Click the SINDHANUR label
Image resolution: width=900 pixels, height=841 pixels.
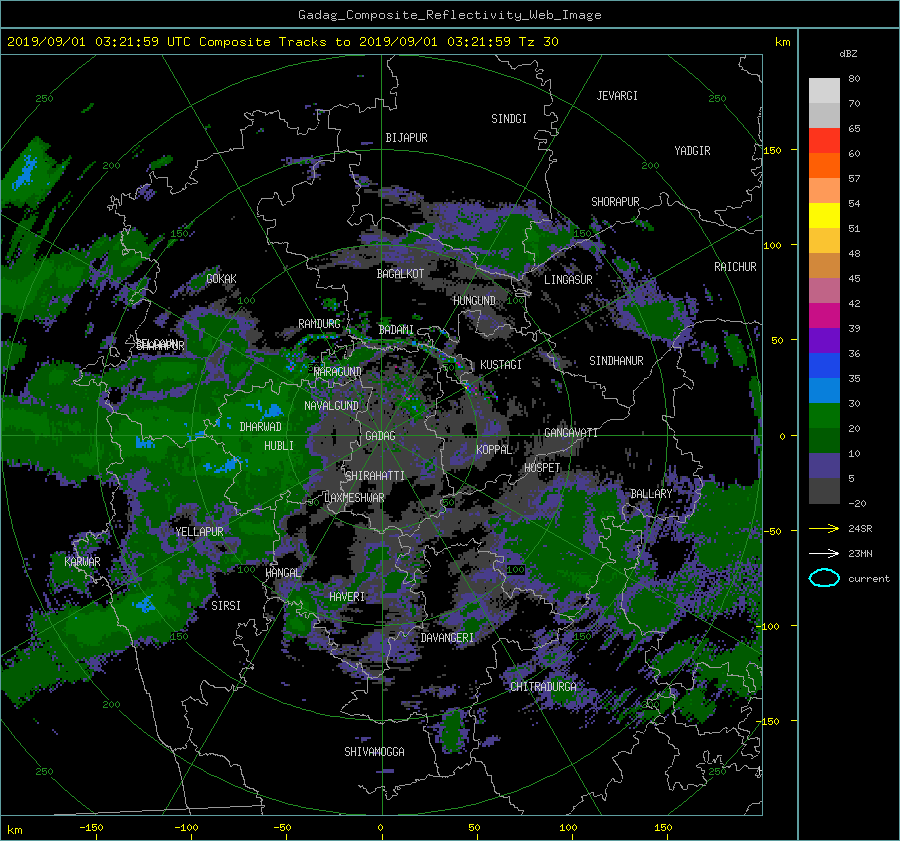coord(616,361)
